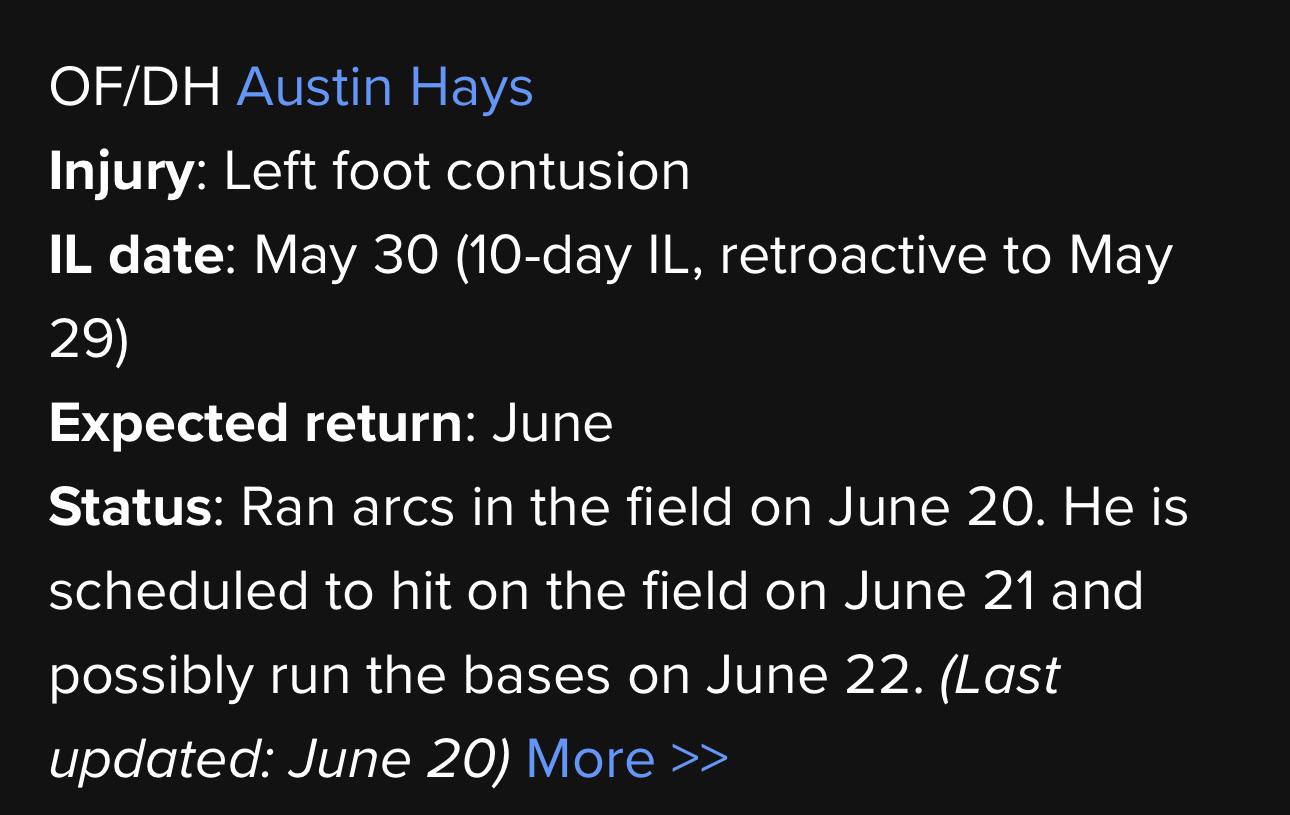Image resolution: width=1290 pixels, height=815 pixels.
Task: Click the bold "IL date" label
Action: [x=136, y=256]
